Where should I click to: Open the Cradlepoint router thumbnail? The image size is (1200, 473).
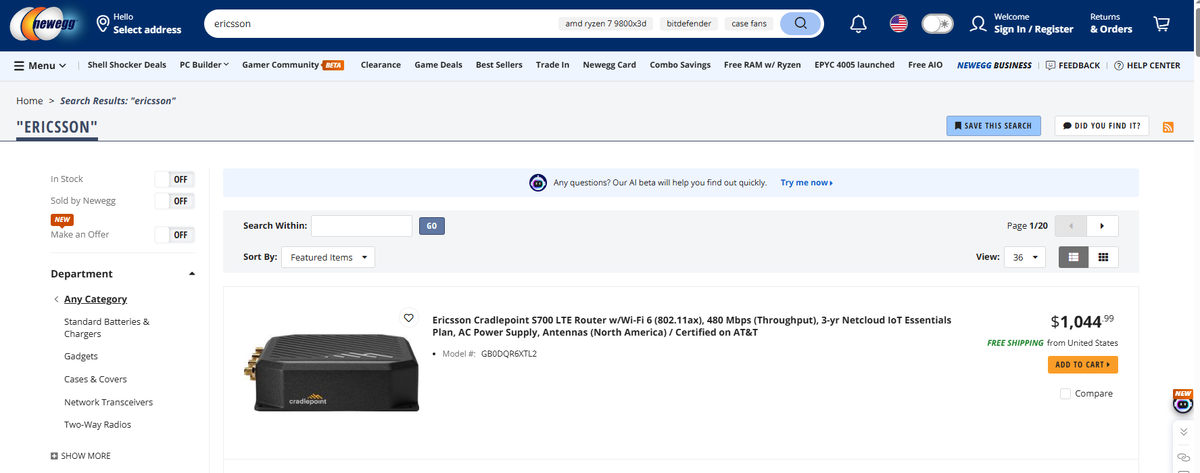click(330, 371)
